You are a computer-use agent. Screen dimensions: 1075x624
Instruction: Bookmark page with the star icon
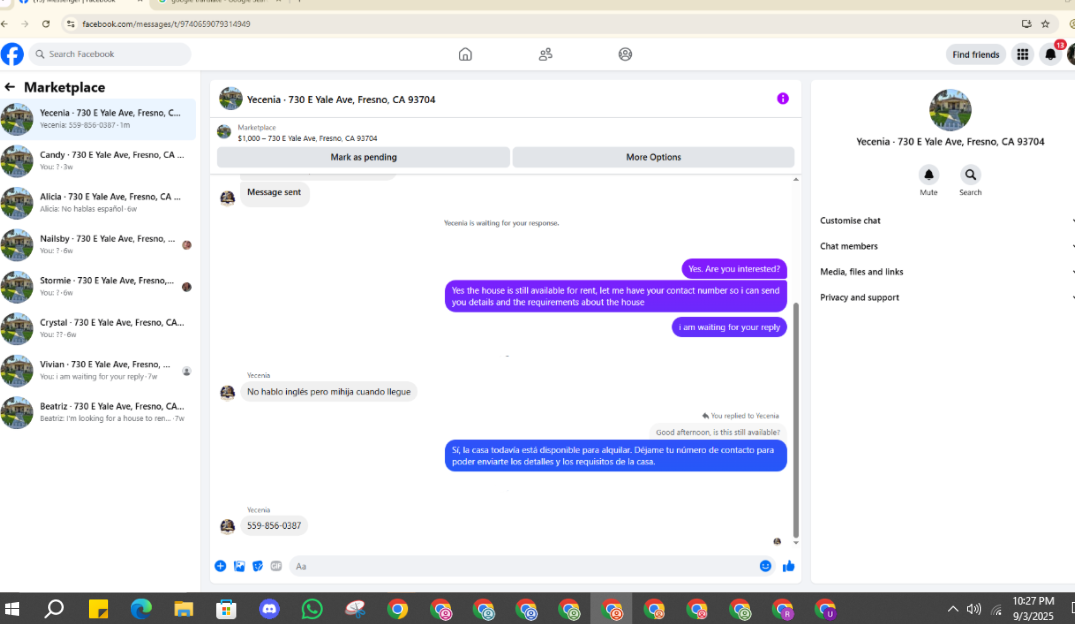1045,24
